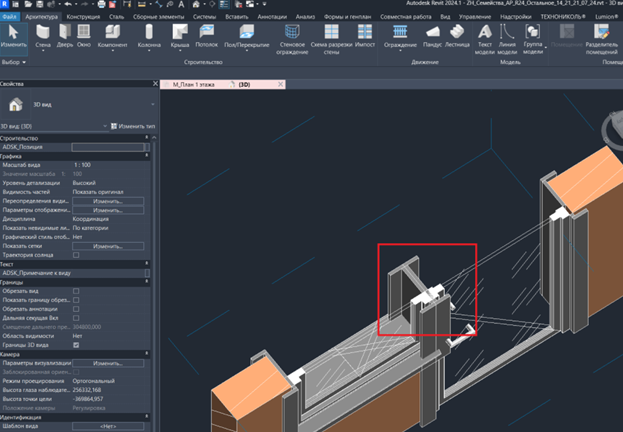The width and height of the screenshot is (623, 432).
Task: Select the Стеновое ограждение curtain system tool
Action: (x=292, y=39)
